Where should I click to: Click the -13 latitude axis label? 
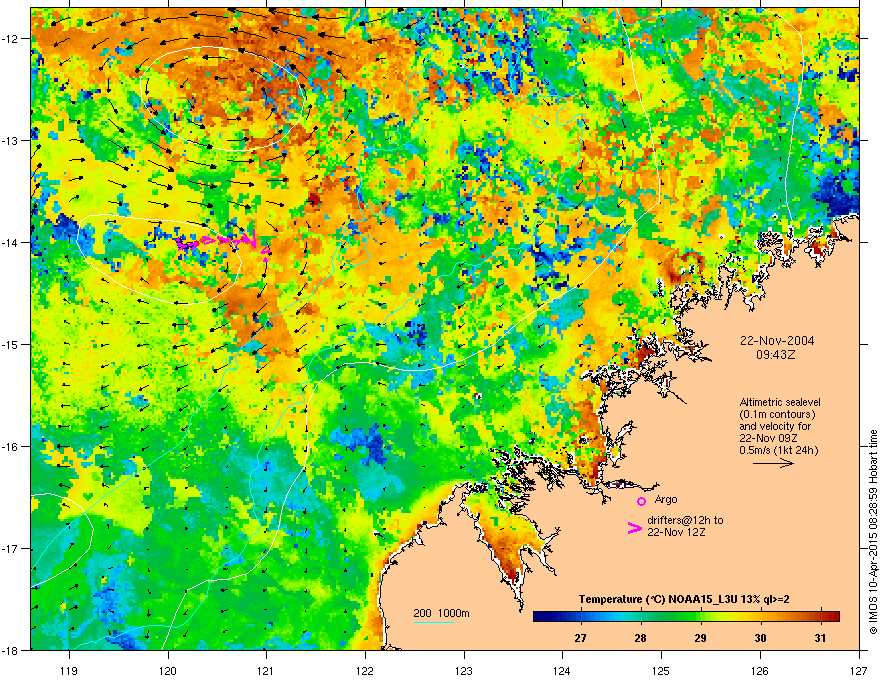tap(10, 141)
